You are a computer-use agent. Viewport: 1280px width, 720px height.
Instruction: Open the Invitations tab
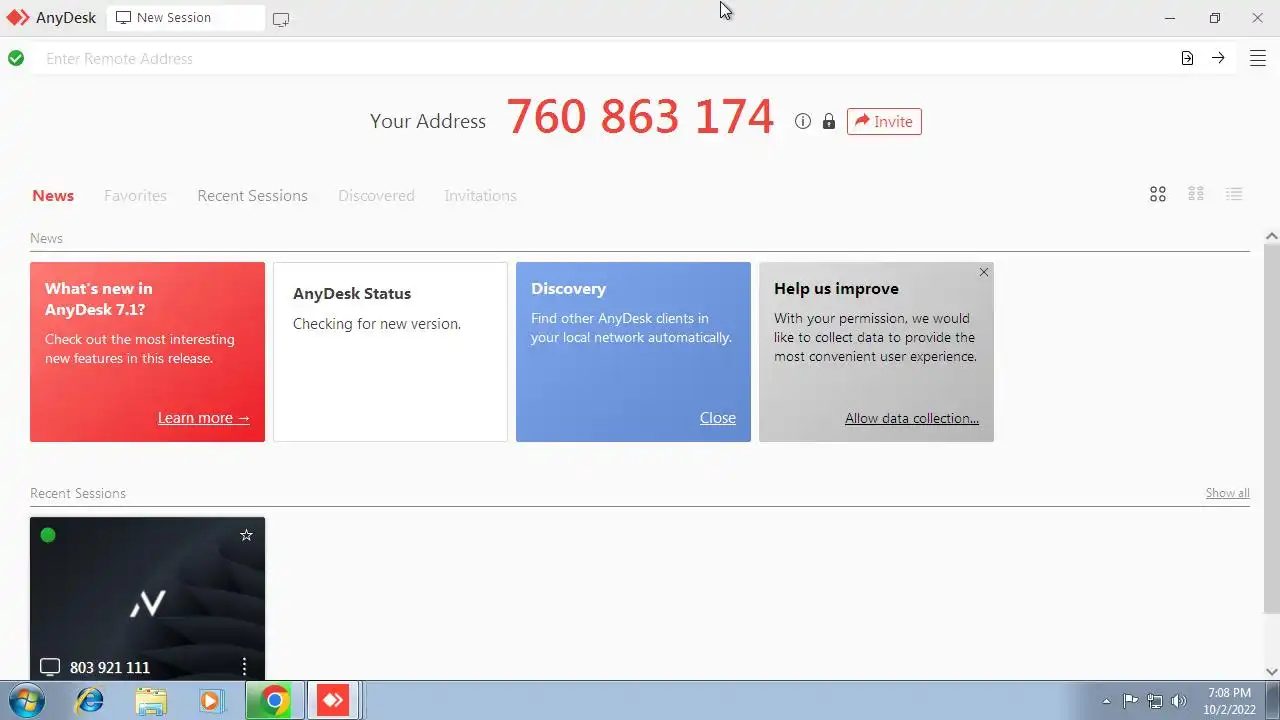[x=480, y=195]
